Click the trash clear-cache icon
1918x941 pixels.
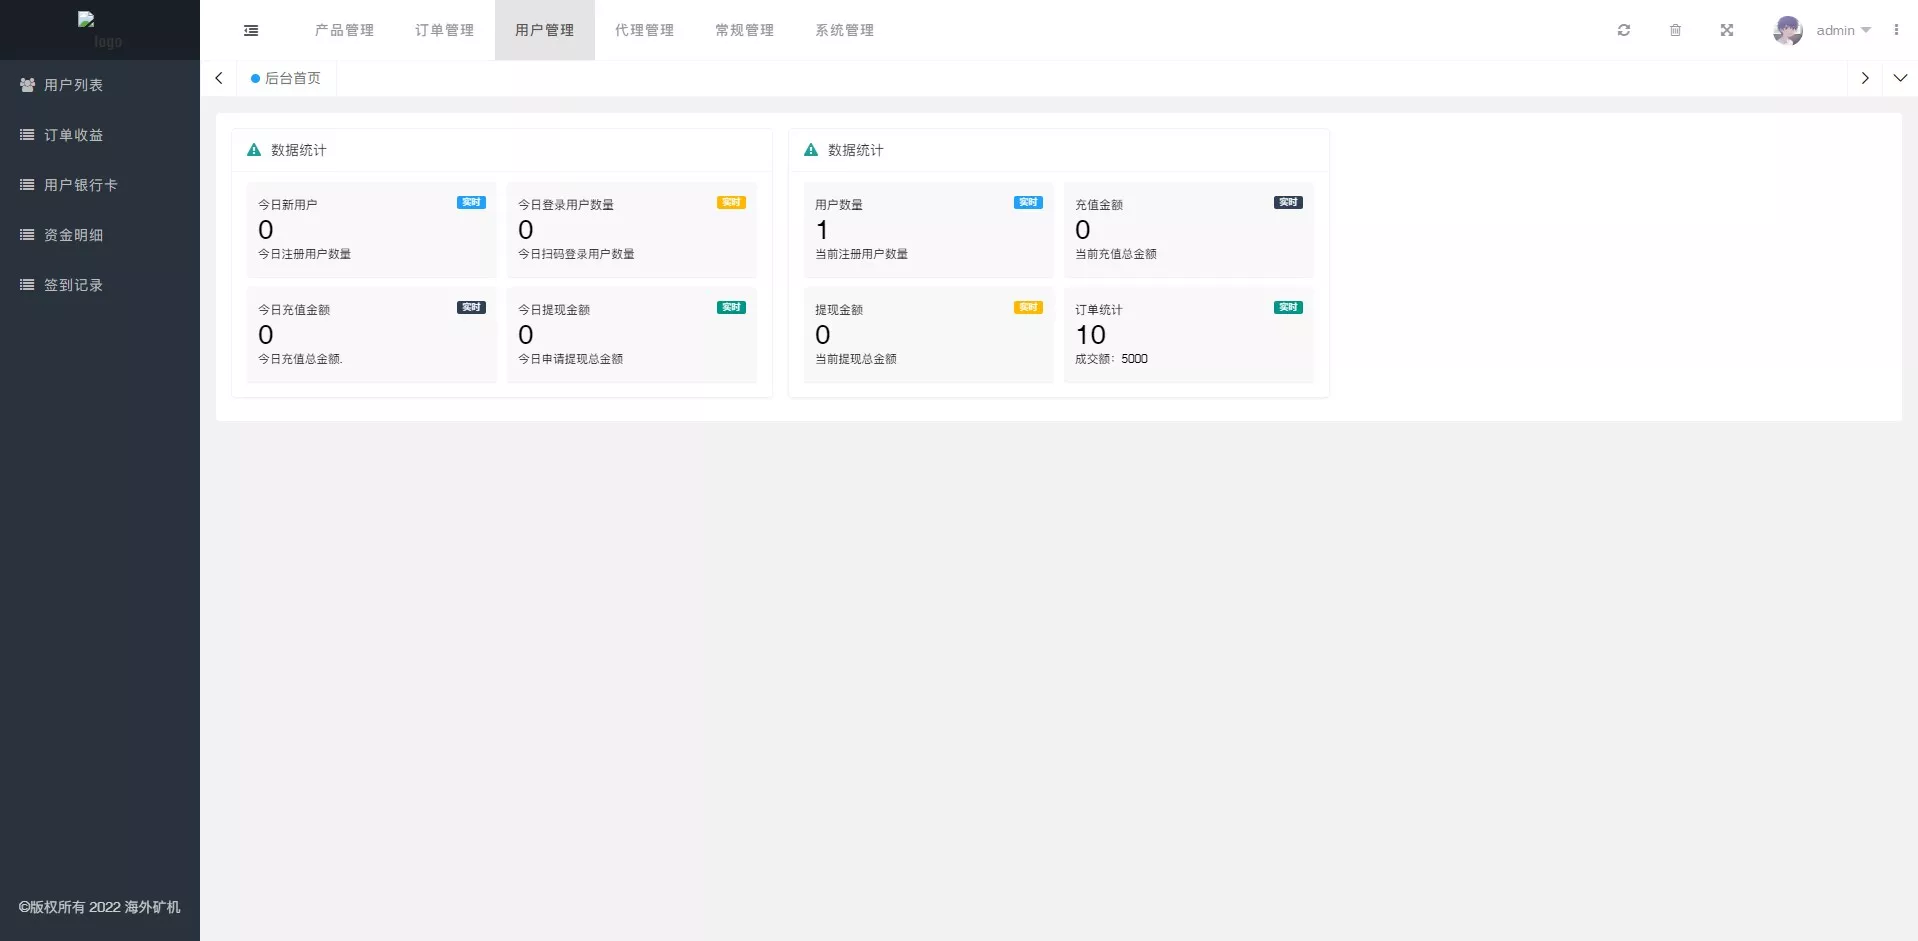(1675, 30)
